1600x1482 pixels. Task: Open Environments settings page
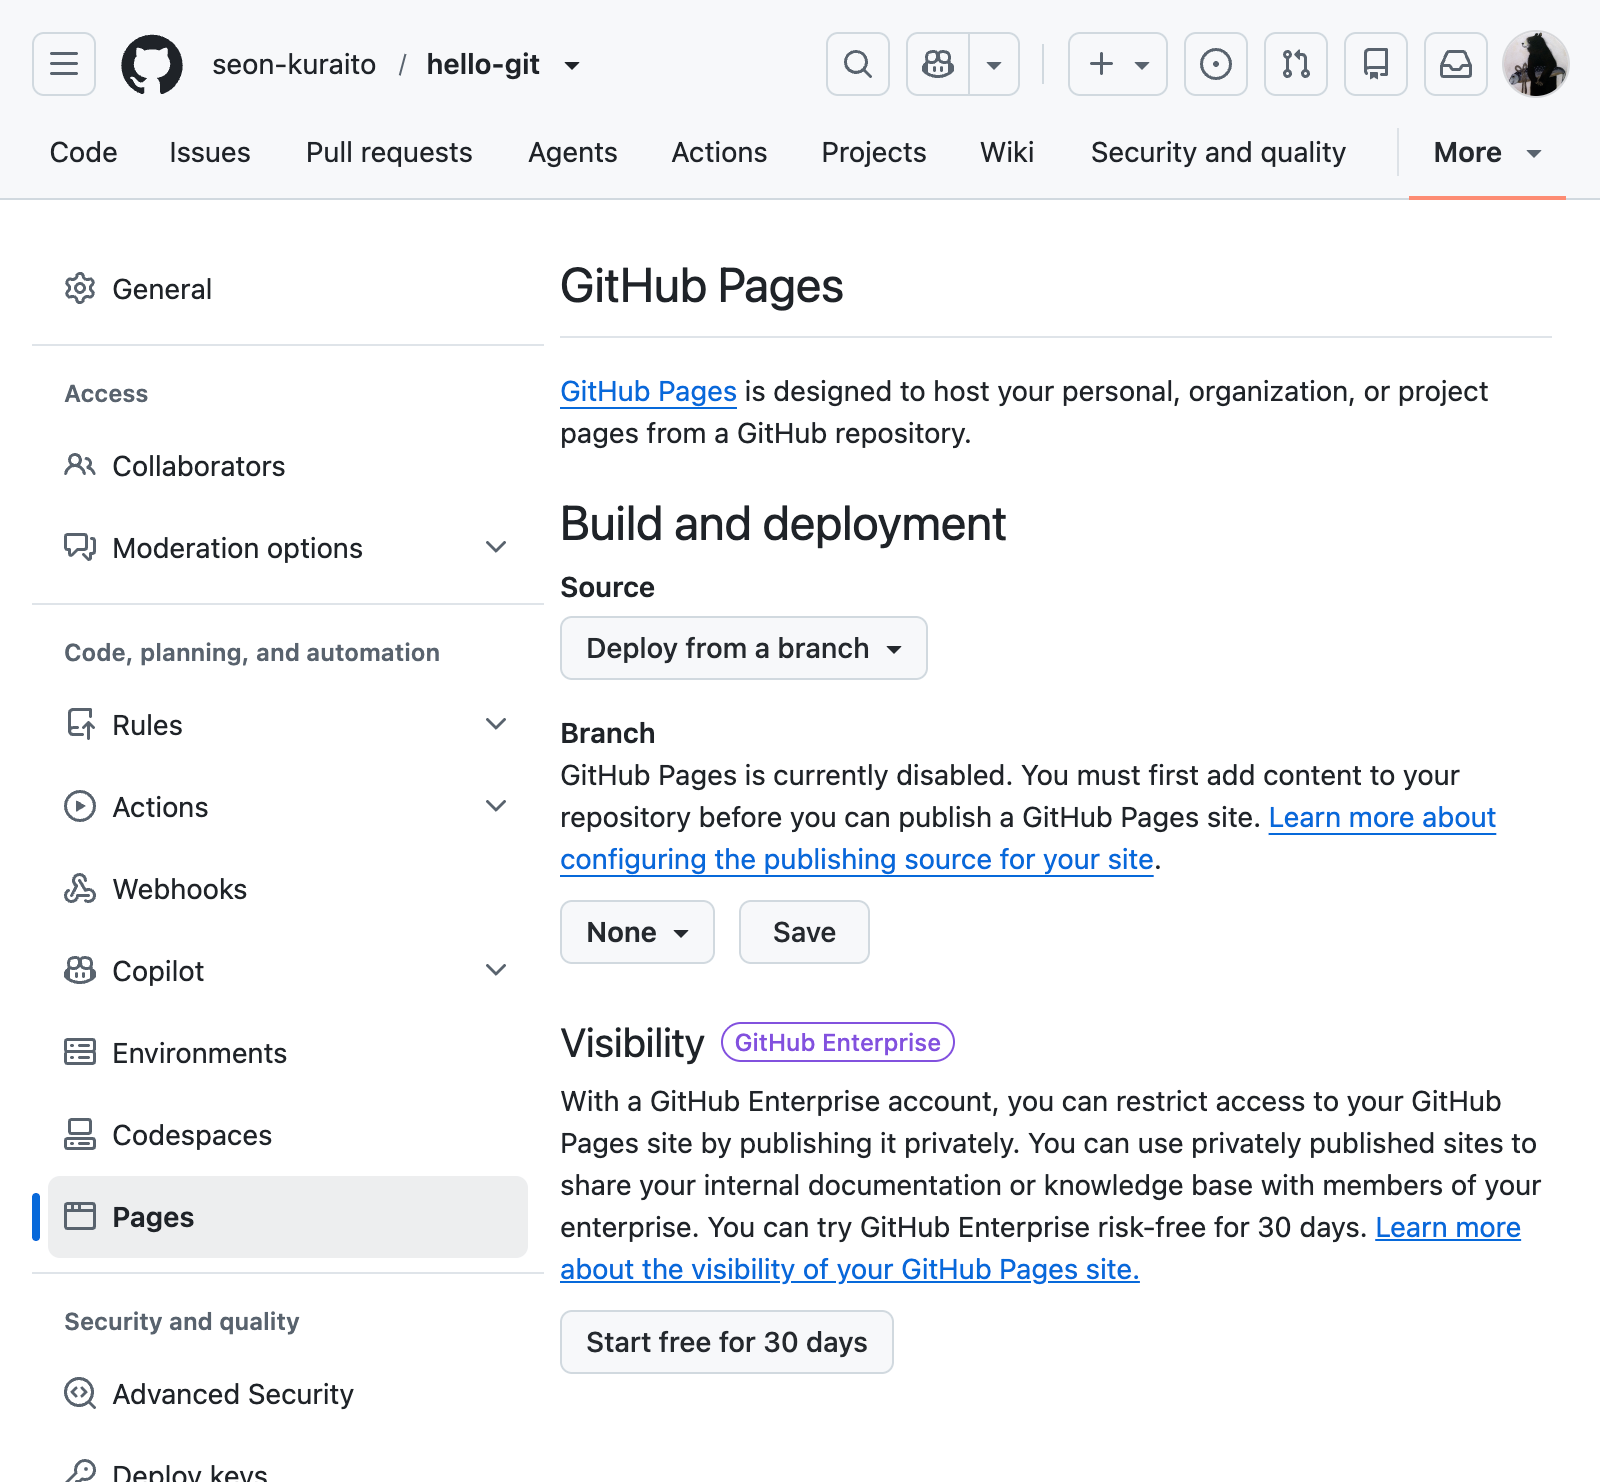click(x=288, y=1053)
